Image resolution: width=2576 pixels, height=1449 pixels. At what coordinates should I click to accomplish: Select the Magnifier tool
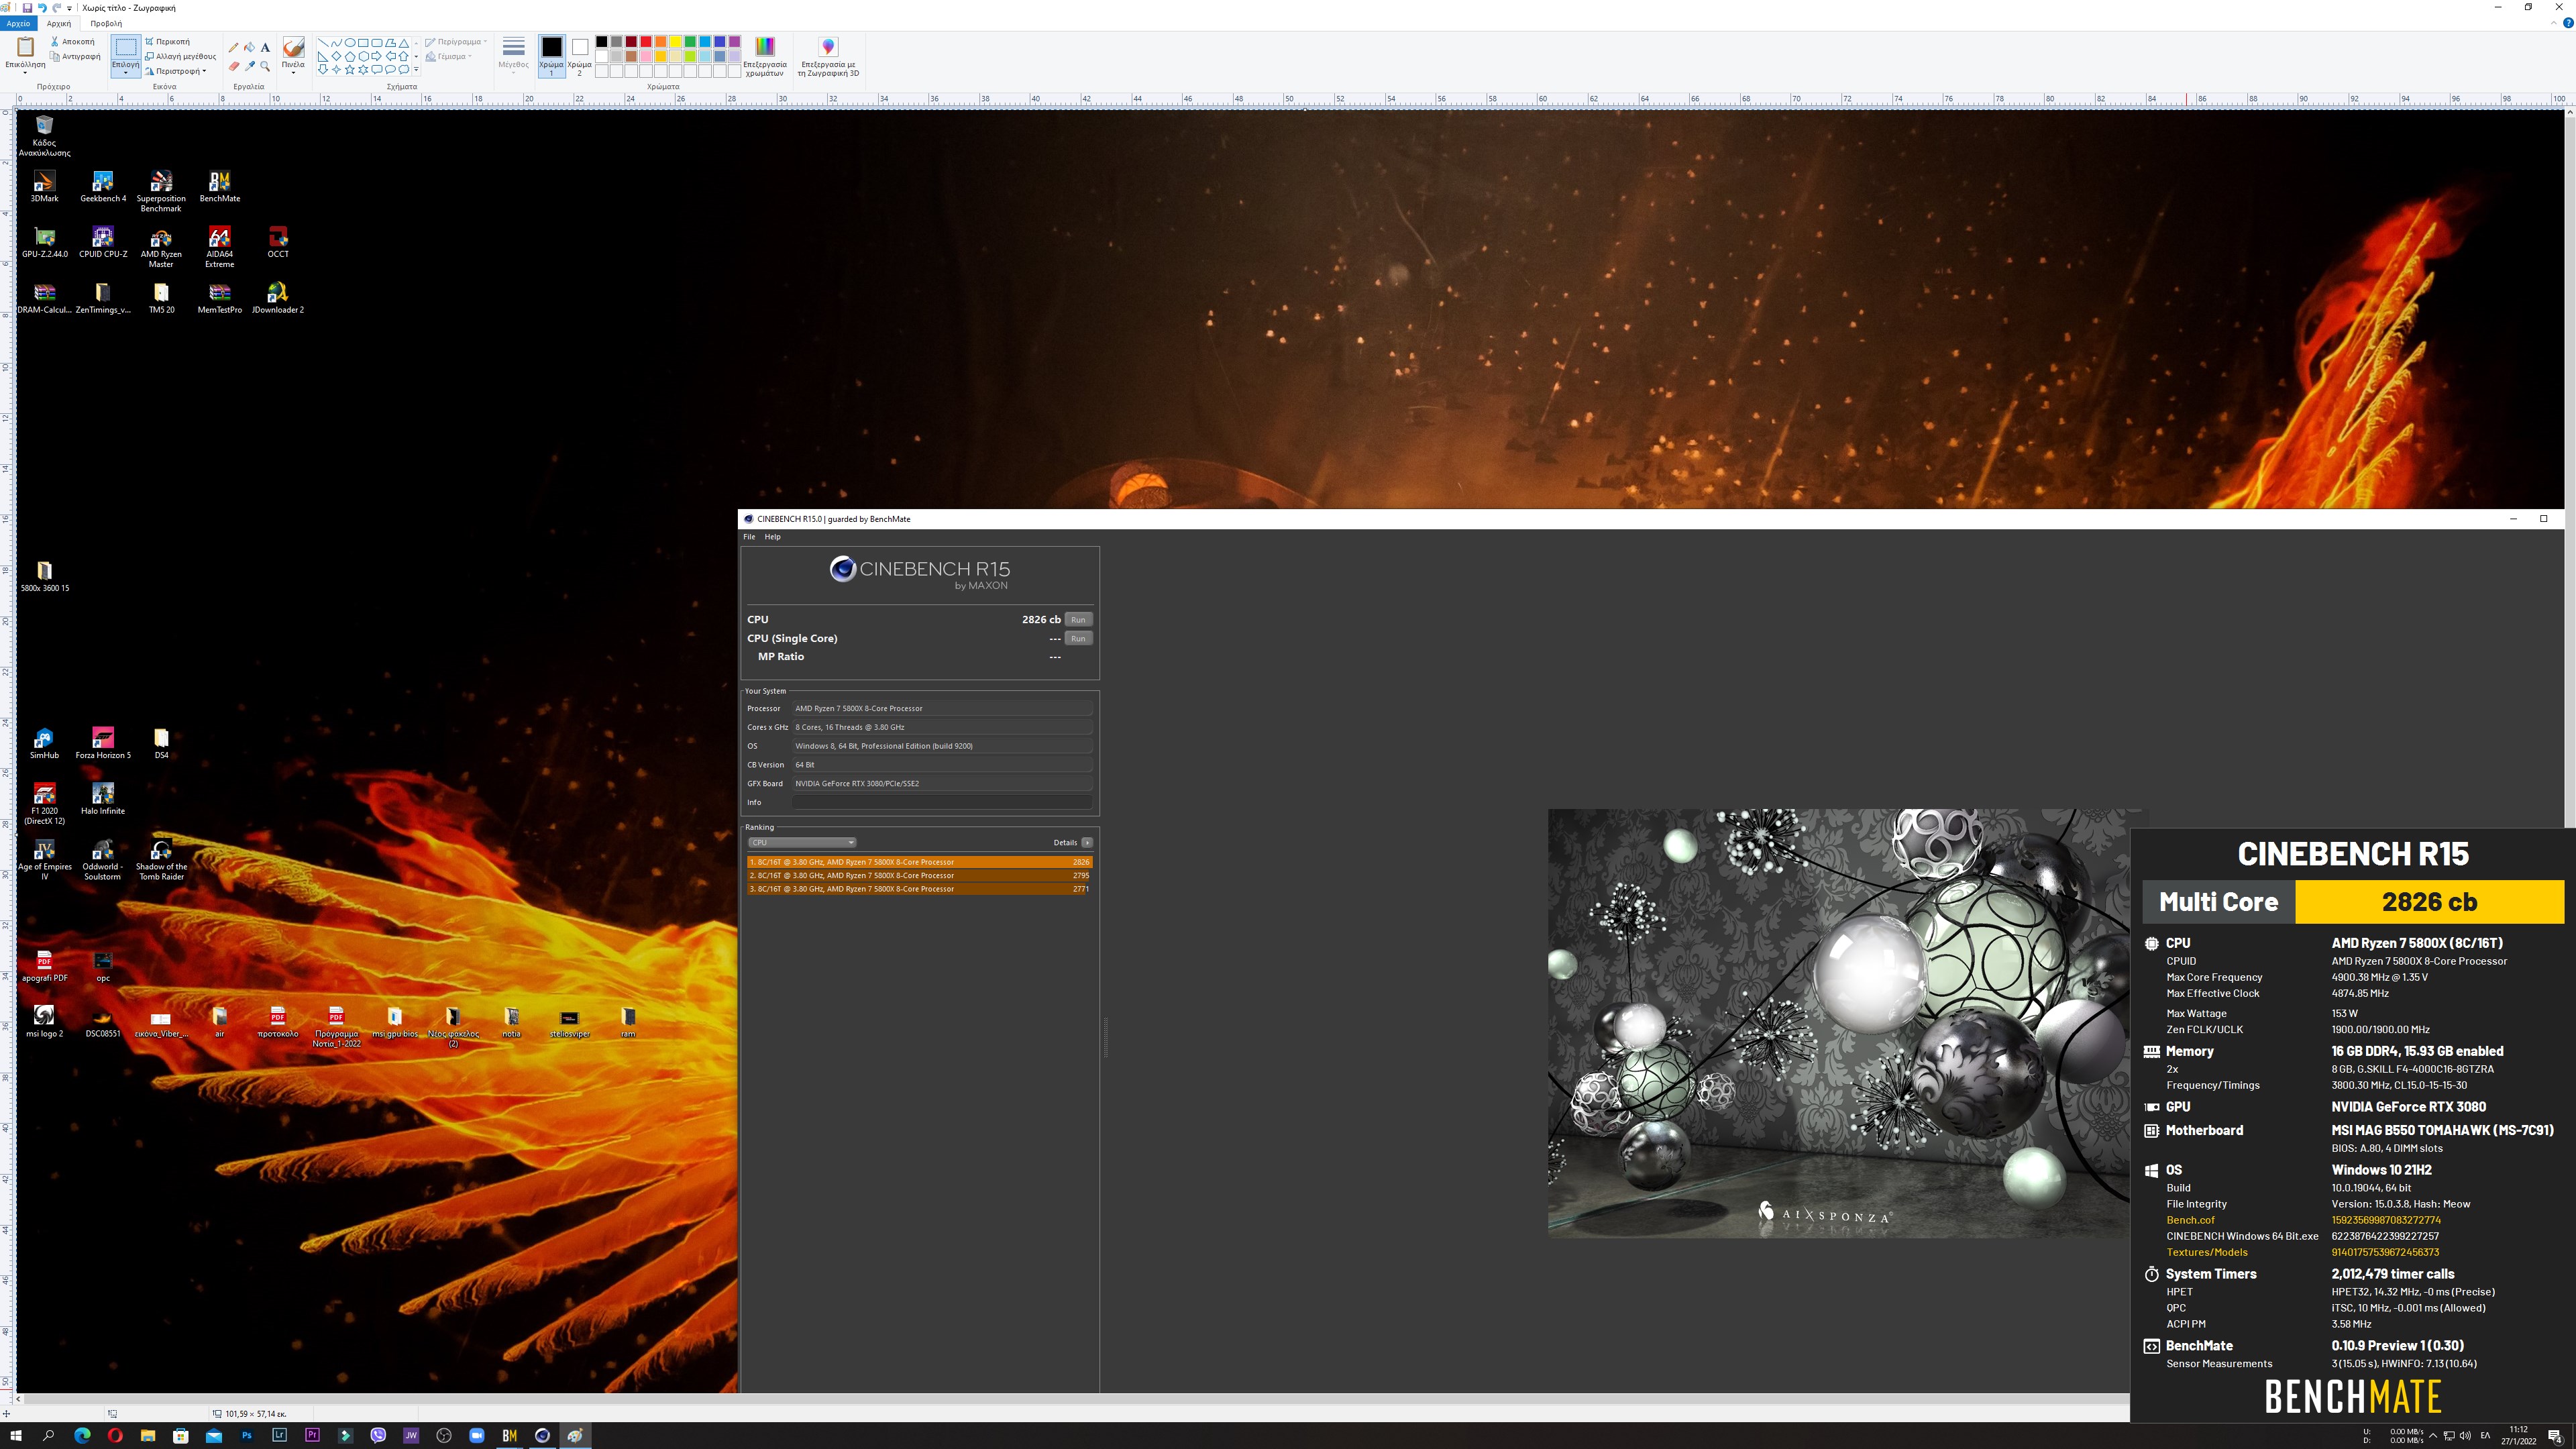(x=265, y=66)
